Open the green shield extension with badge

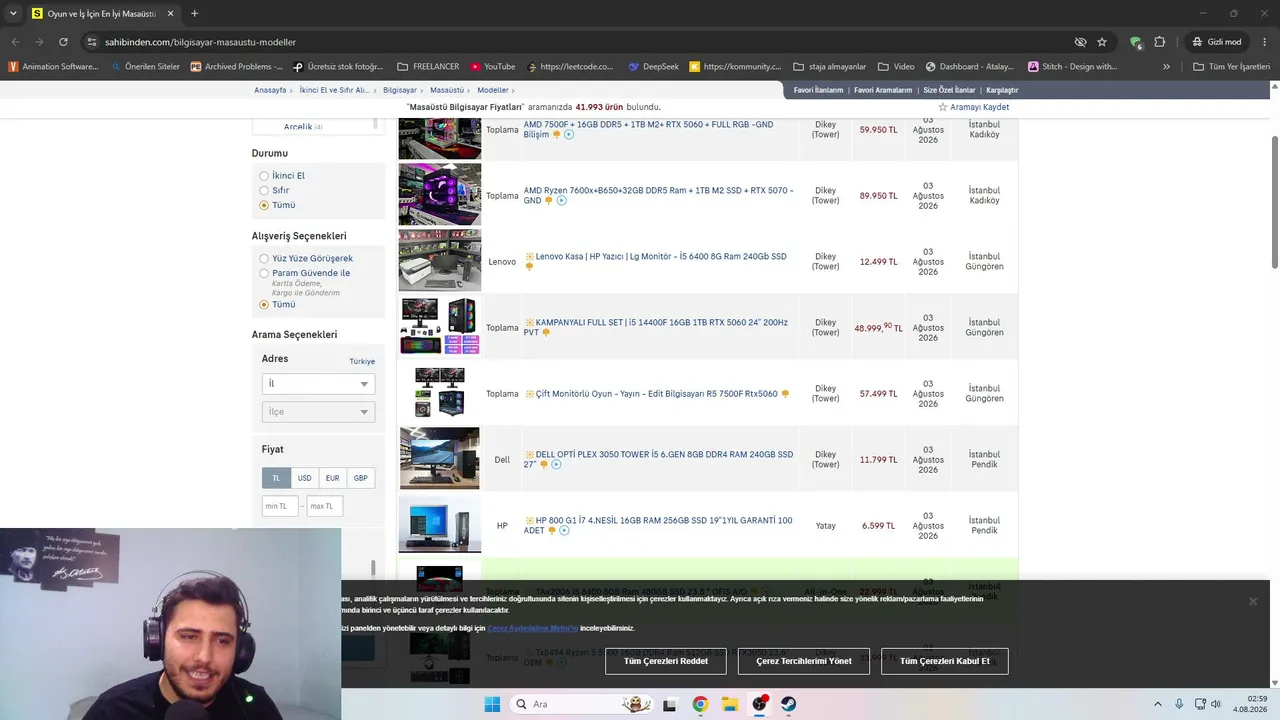1136,42
